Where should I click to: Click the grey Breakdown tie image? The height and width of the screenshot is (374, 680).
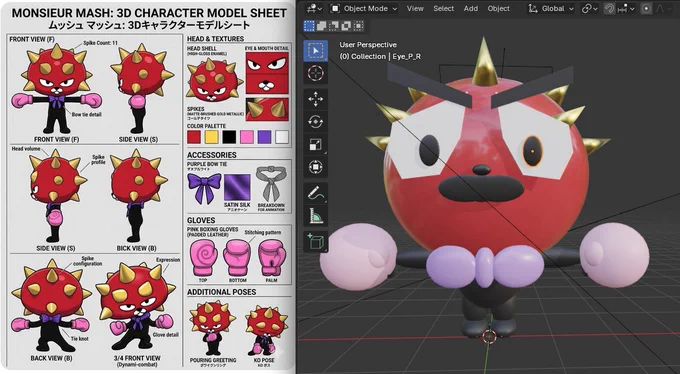271,185
